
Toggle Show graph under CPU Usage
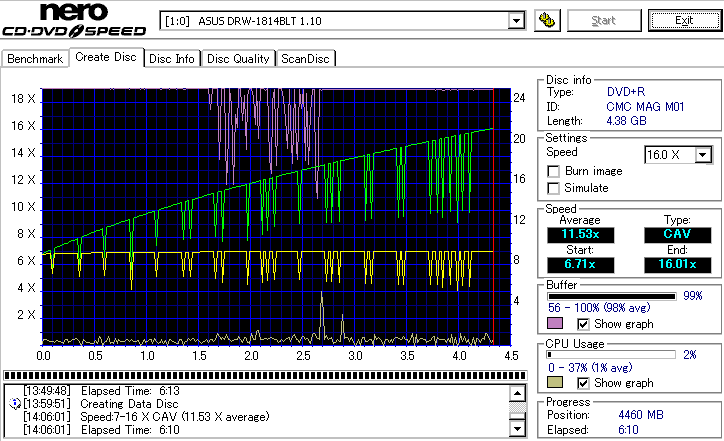(584, 383)
